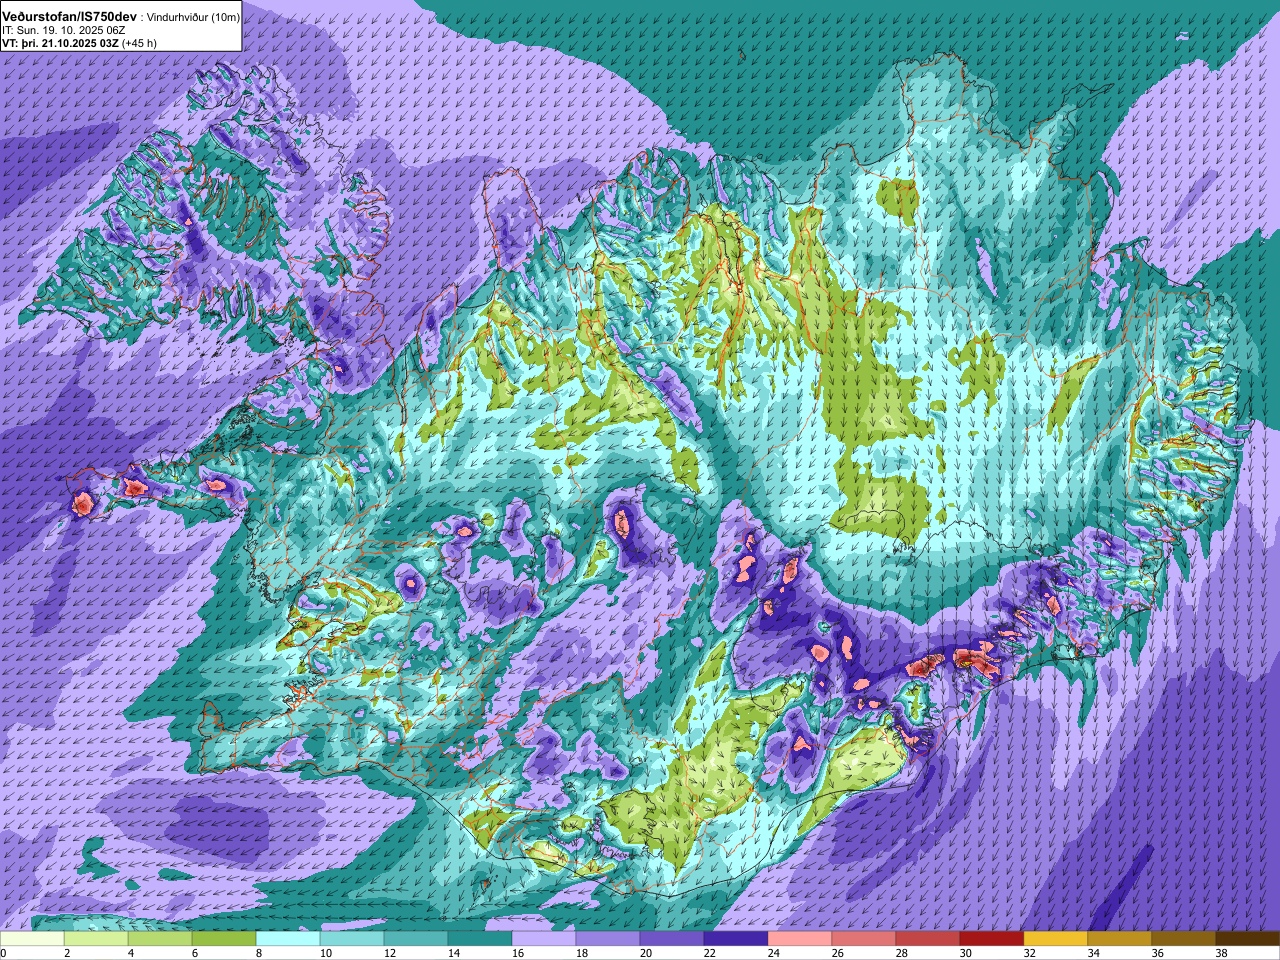Click the 'Veðurstofan/IS750dev' title text
1280x960 pixels.
coord(69,17)
